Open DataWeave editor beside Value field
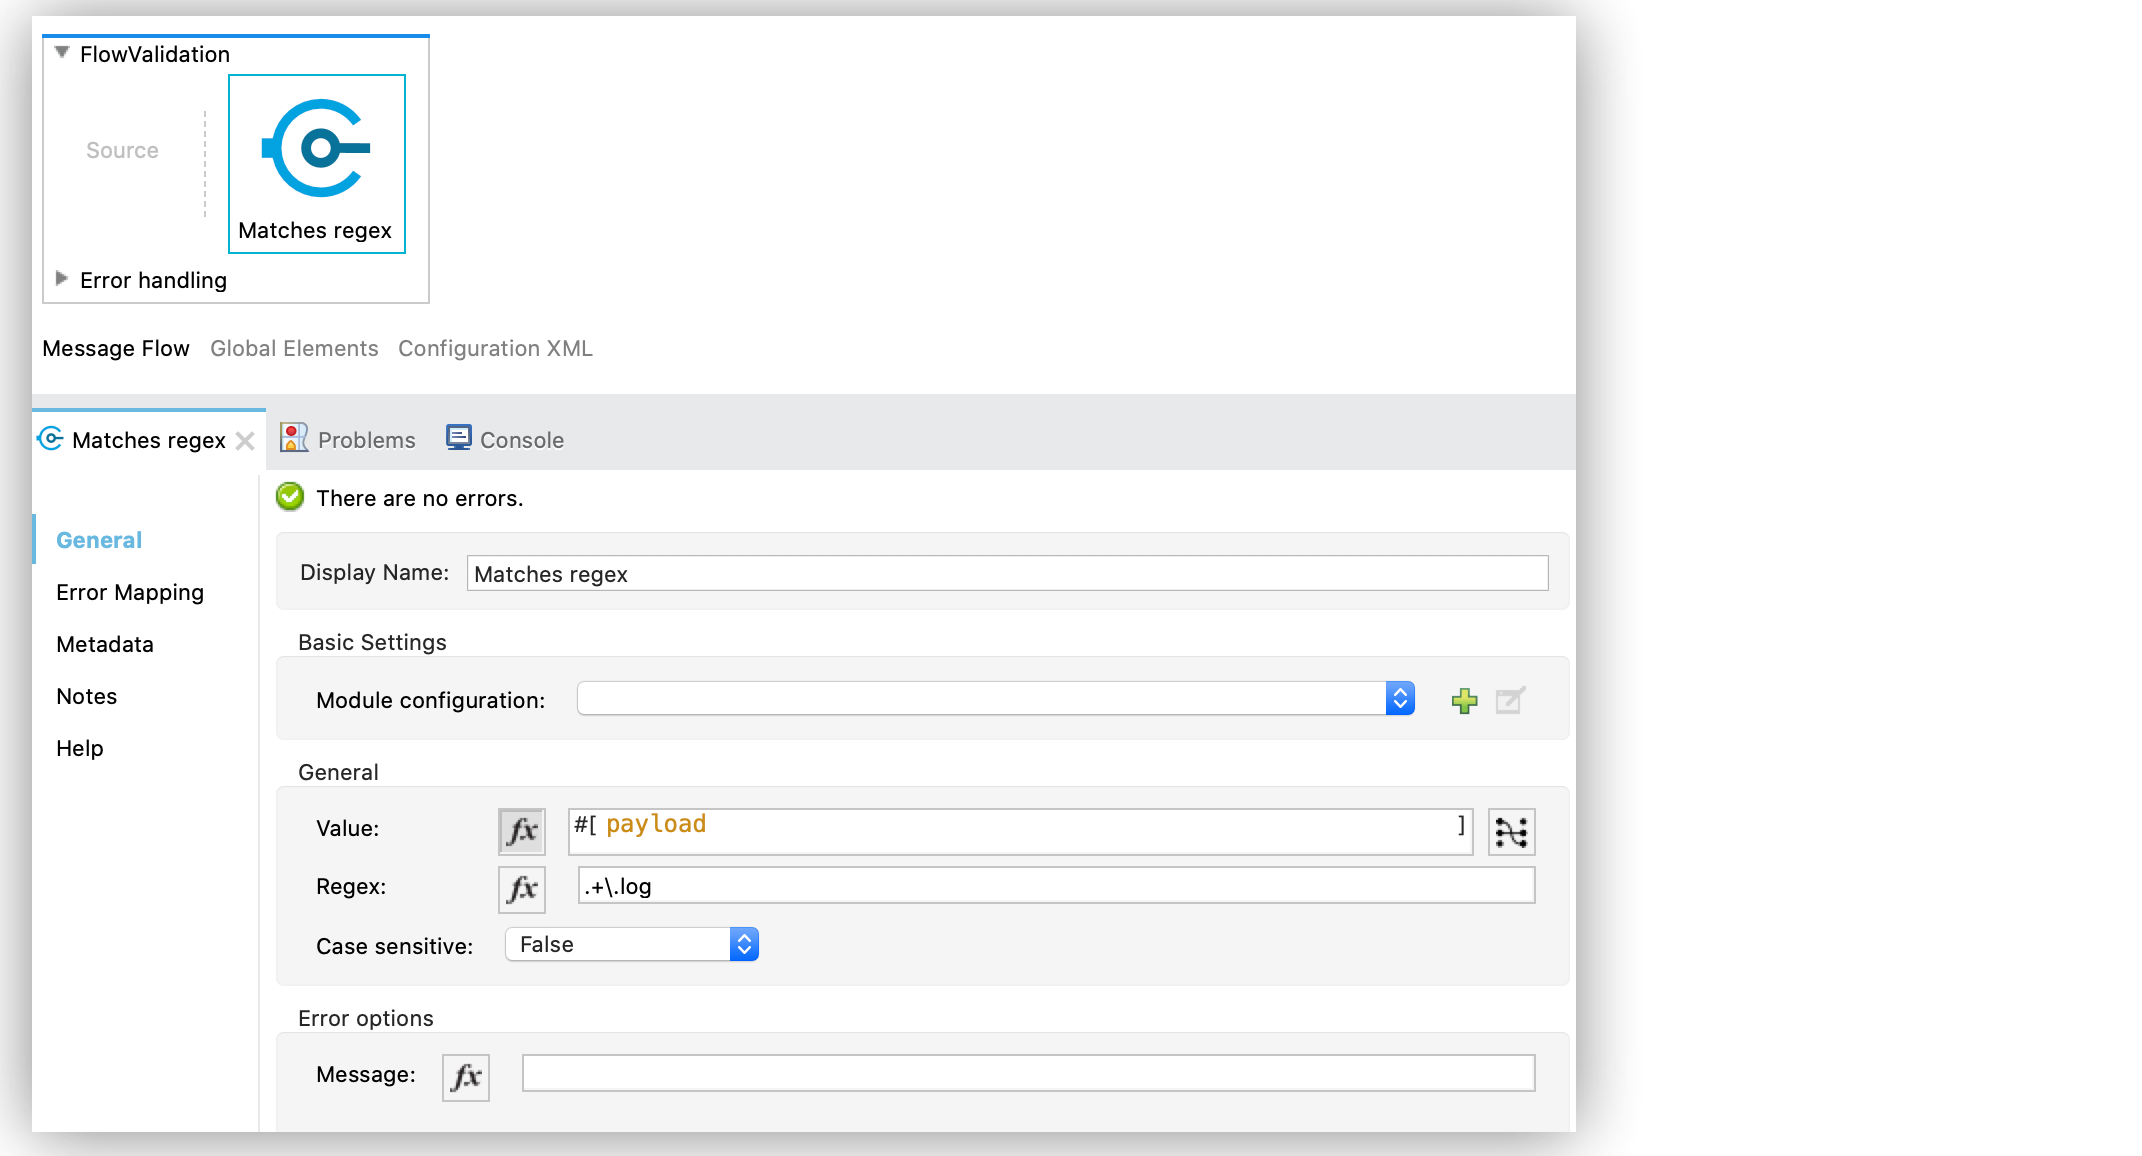The width and height of the screenshot is (2142, 1156). click(x=1512, y=831)
